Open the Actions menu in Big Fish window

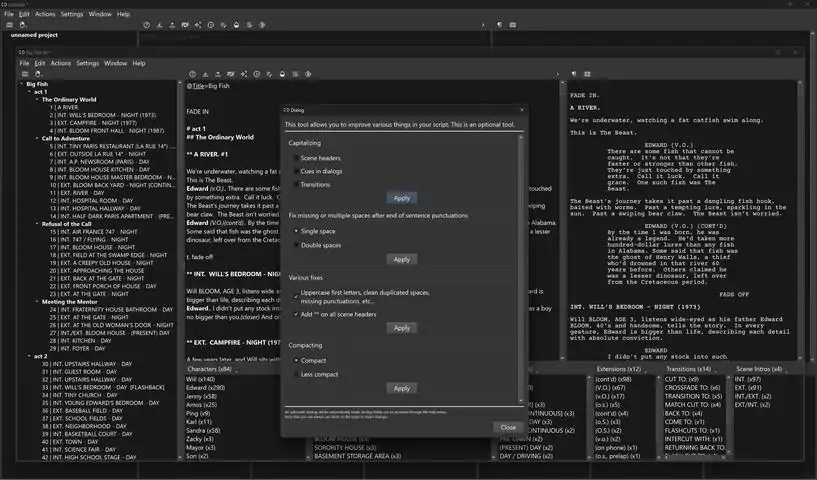point(60,63)
